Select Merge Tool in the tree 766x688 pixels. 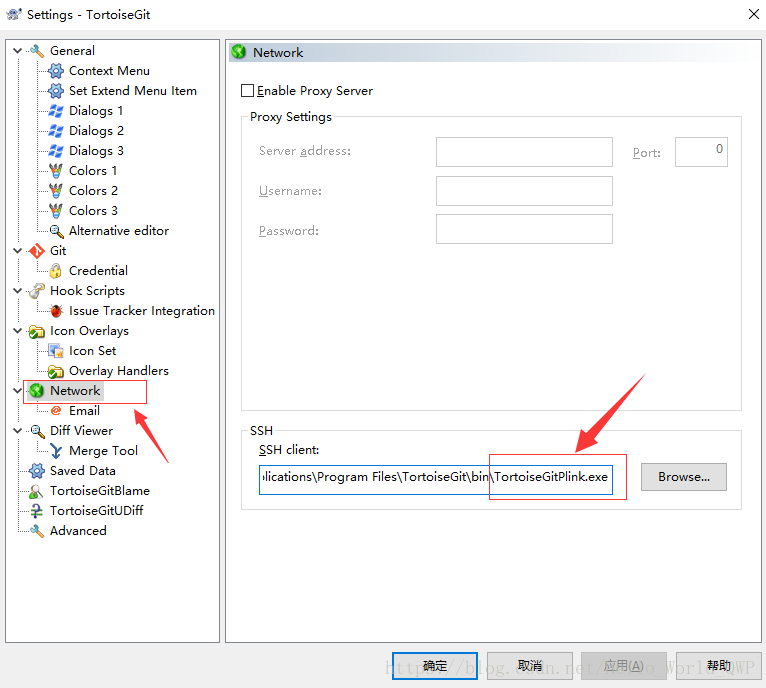104,451
